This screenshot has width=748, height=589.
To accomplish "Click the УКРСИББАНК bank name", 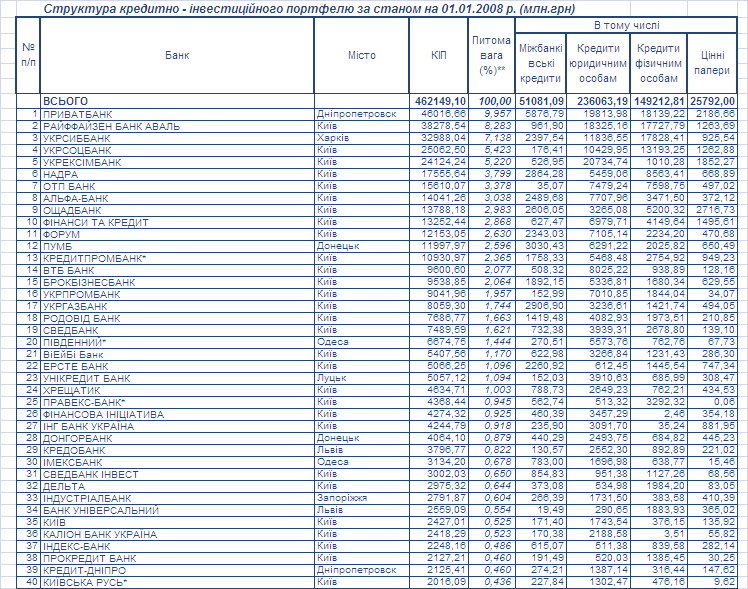I will 177,138.
